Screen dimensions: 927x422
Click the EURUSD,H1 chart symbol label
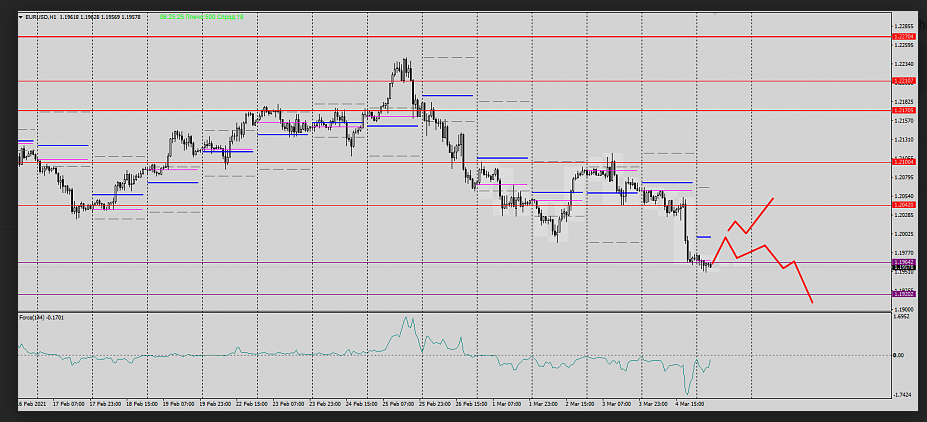(x=40, y=17)
